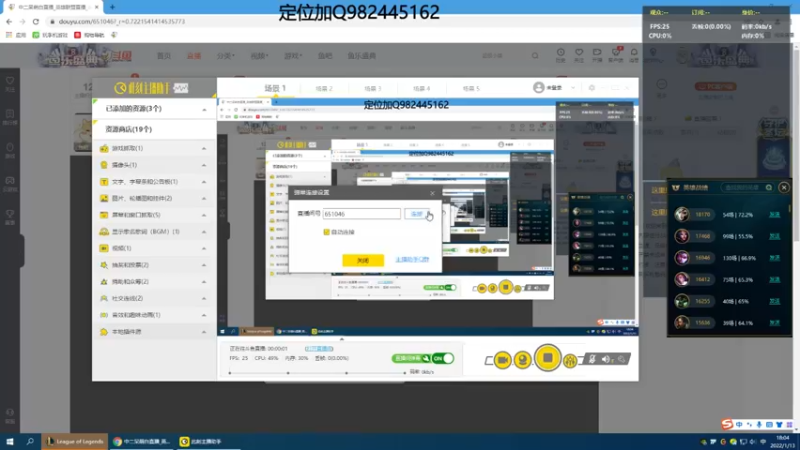Open the 主播助手 link in the dialog
The image size is (800, 450).
pos(412,260)
